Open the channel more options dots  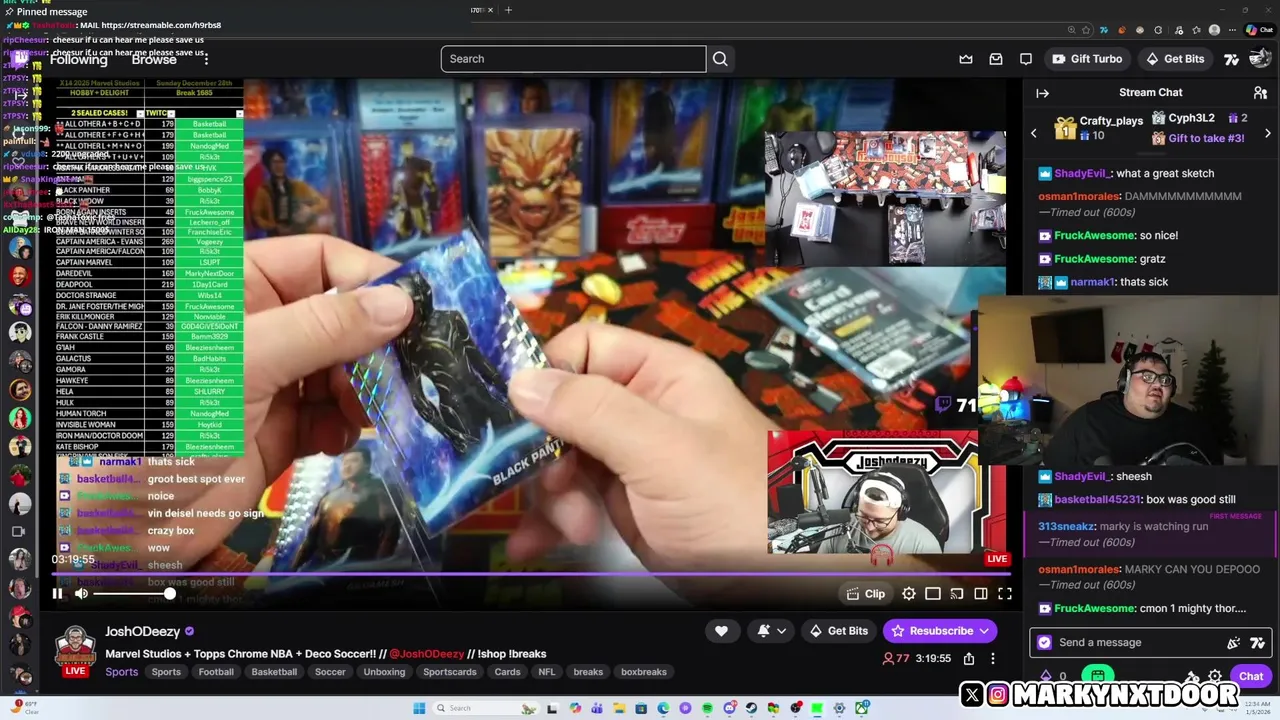[992, 659]
